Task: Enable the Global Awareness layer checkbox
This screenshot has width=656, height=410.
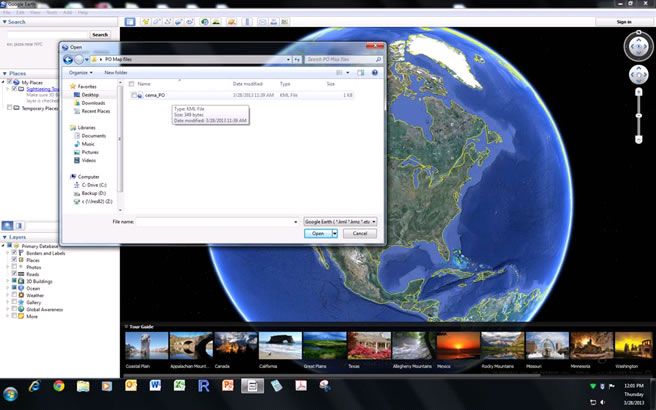Action: tap(14, 309)
